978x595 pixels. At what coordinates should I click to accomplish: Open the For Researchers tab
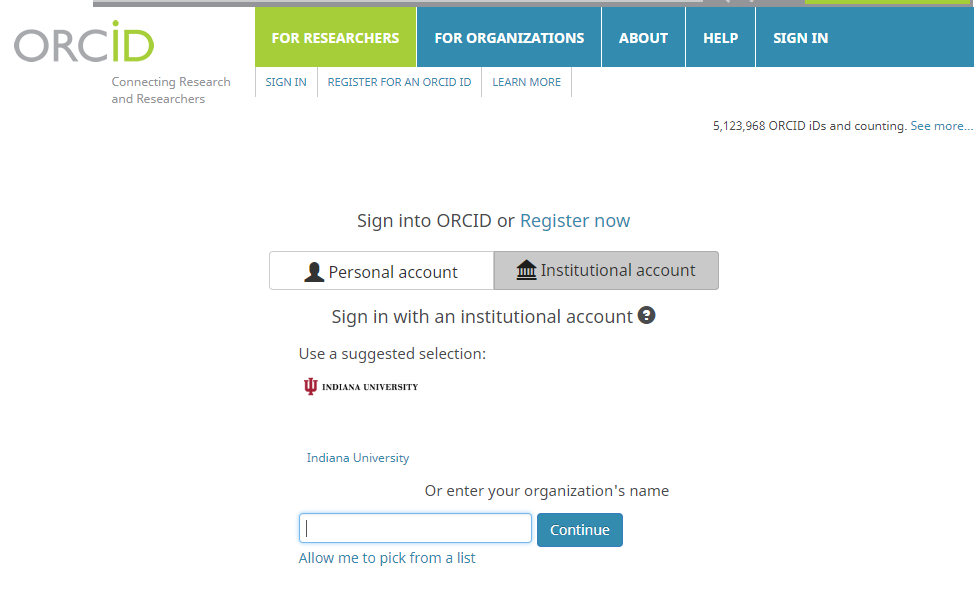coord(335,38)
